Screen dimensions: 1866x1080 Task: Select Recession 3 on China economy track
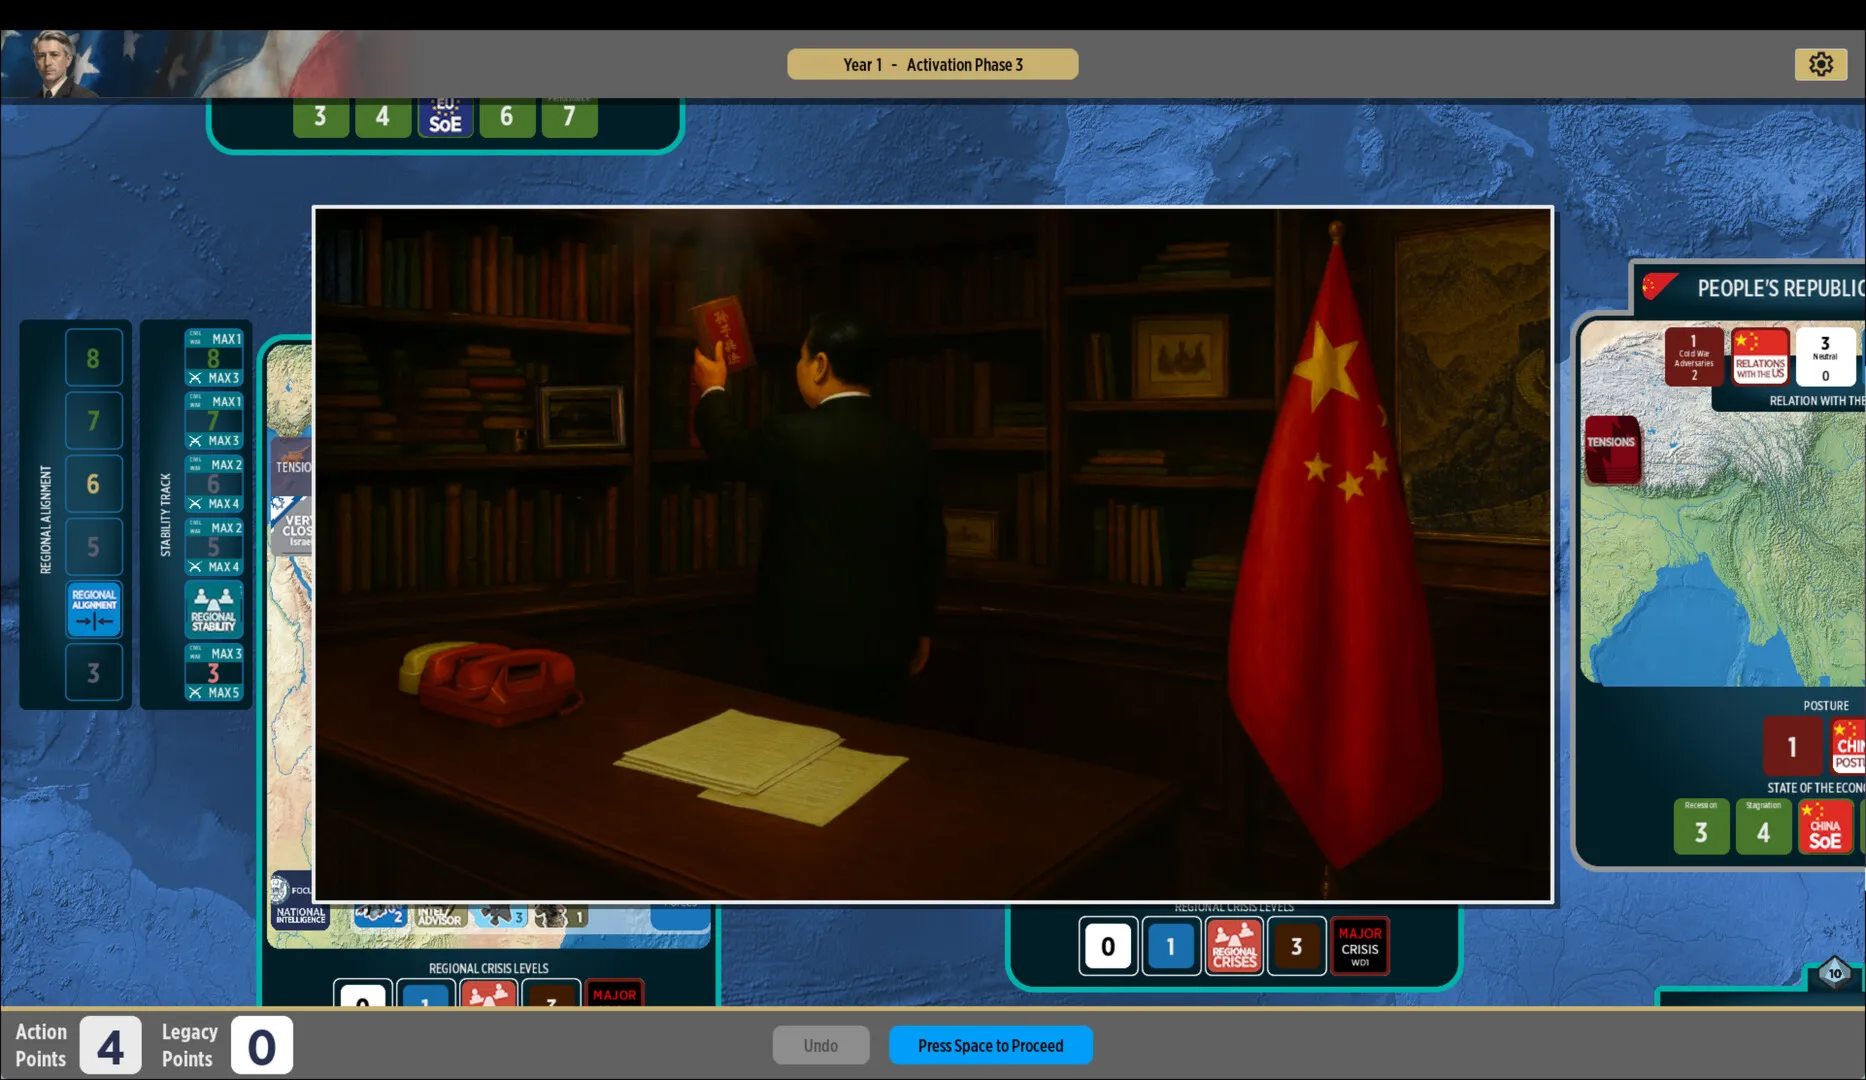pyautogui.click(x=1701, y=827)
